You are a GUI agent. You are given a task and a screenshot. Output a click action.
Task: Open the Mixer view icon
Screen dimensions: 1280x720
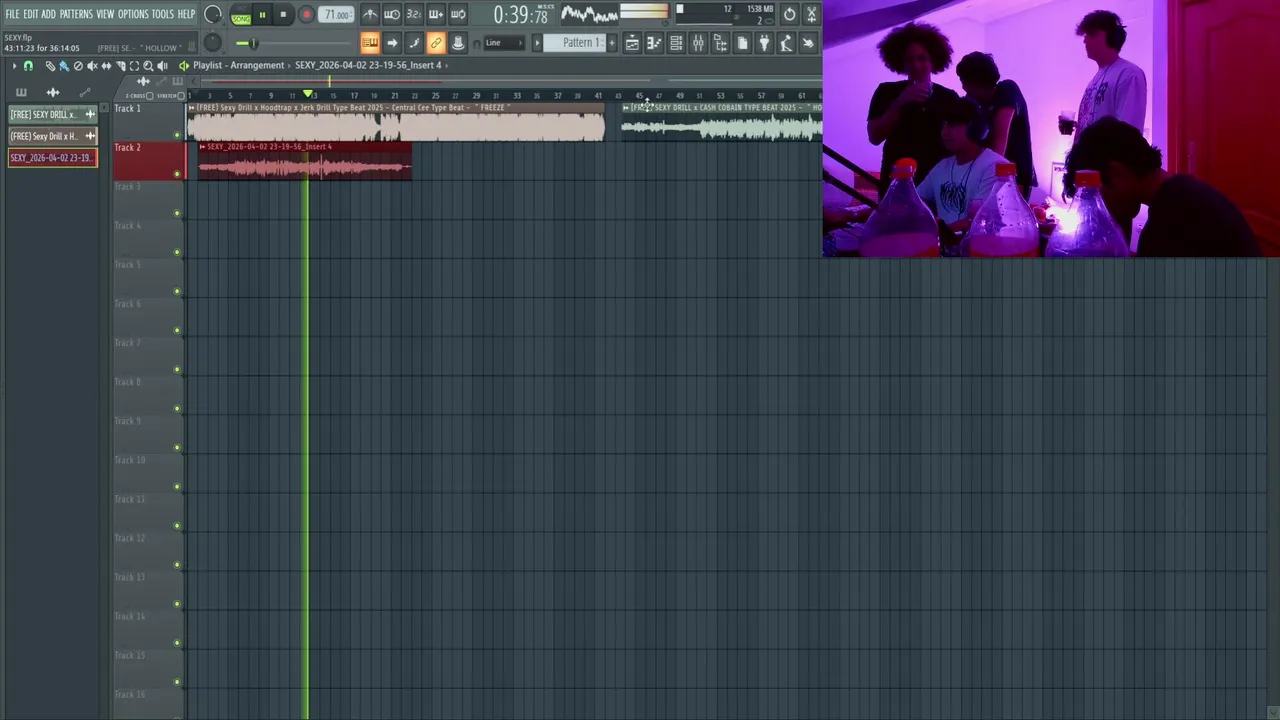pyautogui.click(x=698, y=43)
